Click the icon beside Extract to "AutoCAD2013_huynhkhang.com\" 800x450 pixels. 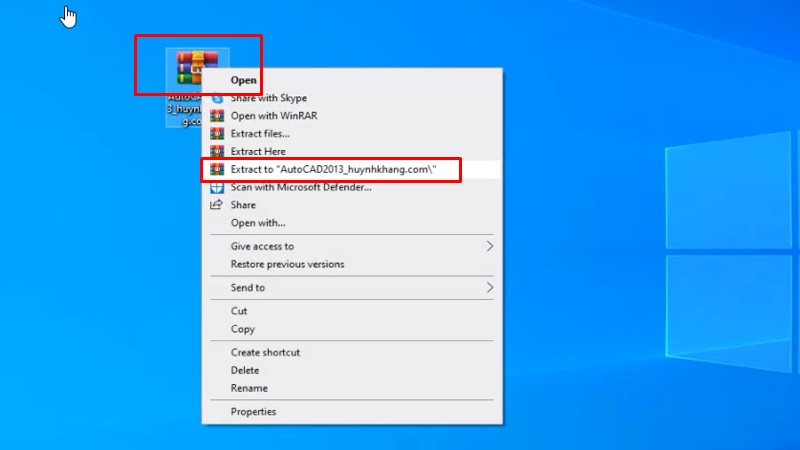216,169
